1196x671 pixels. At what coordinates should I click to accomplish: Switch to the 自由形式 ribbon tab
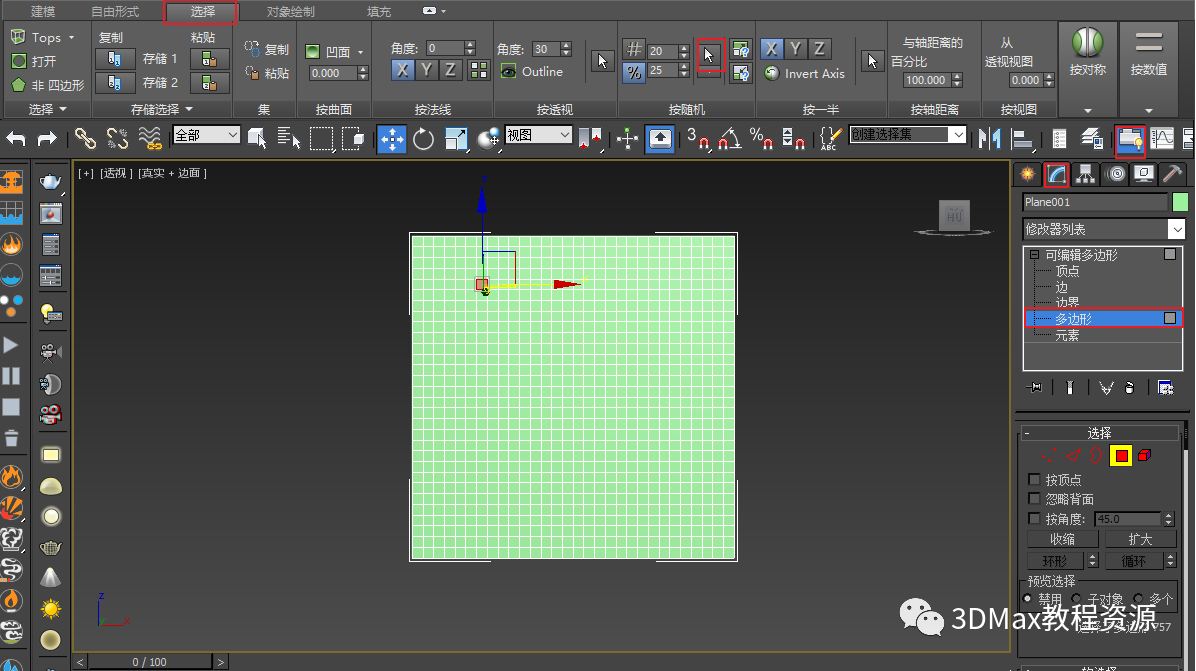click(115, 11)
